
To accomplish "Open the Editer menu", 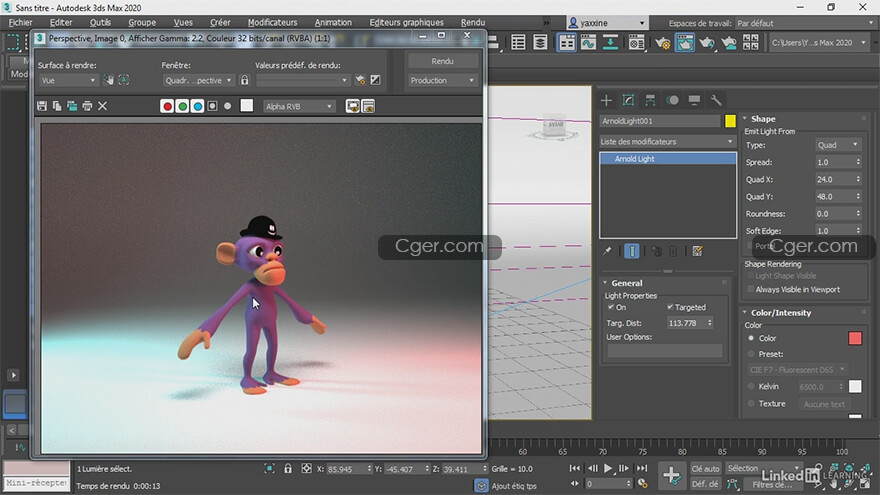I will pos(61,22).
